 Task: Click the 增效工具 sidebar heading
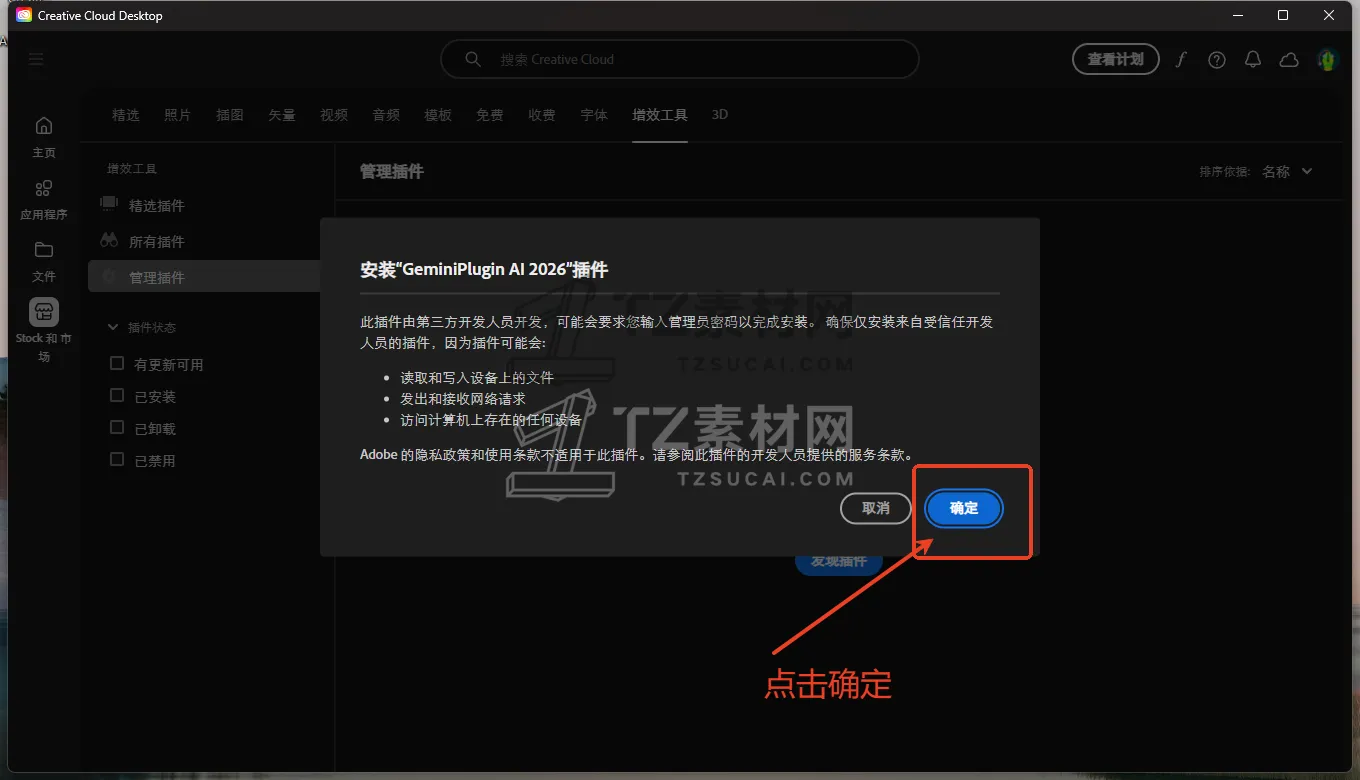tap(132, 169)
